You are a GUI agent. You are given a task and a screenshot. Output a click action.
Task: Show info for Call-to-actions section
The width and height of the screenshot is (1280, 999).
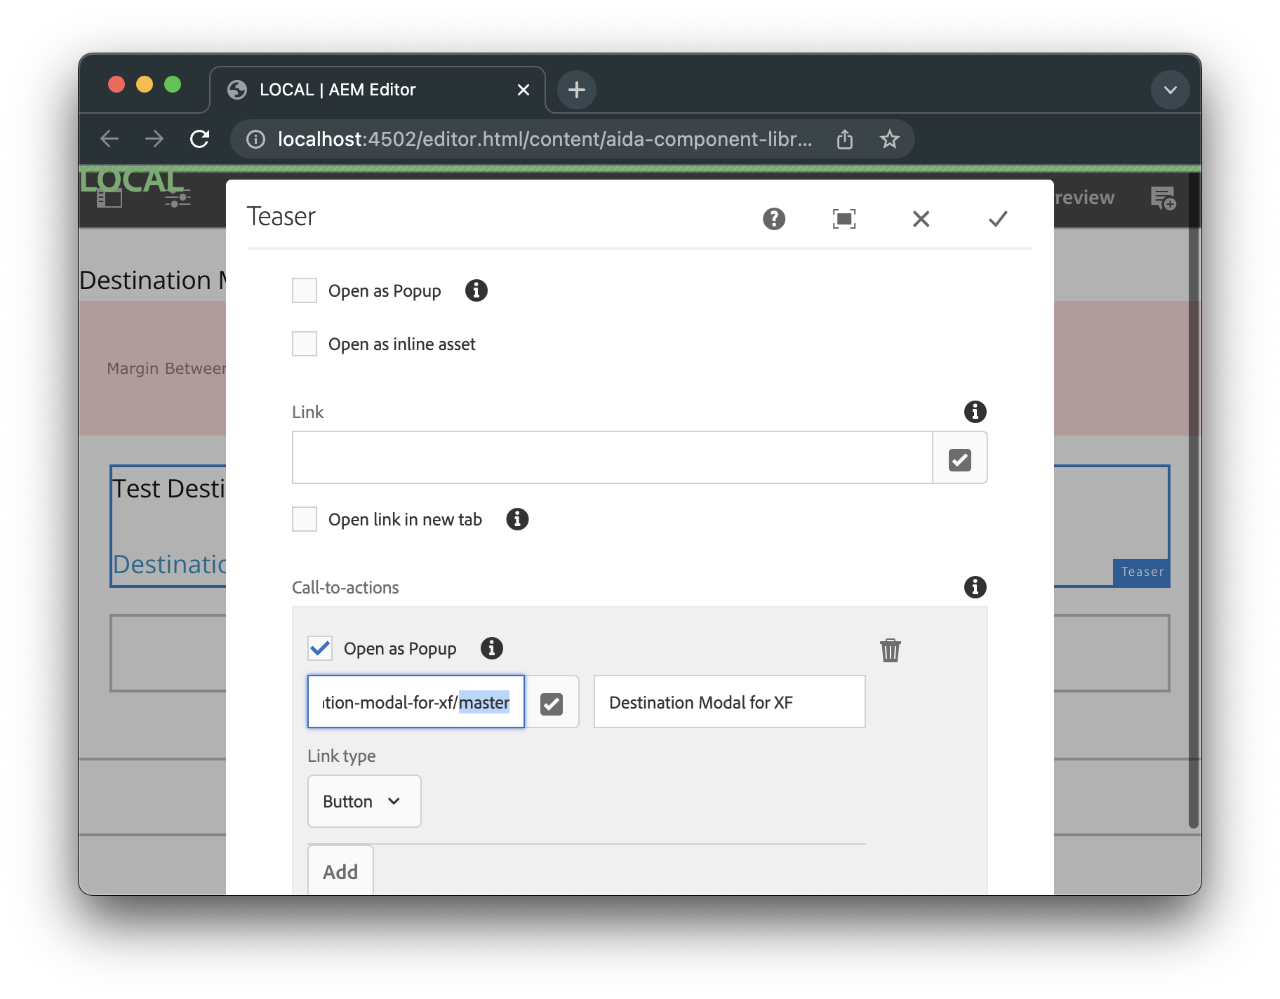(x=975, y=587)
